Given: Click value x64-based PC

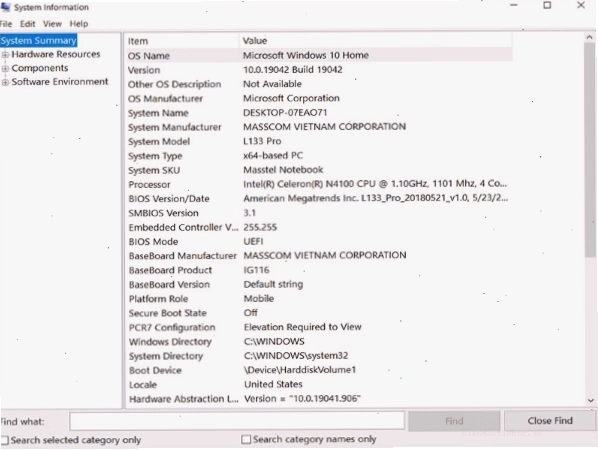Looking at the screenshot, I should click(273, 155).
